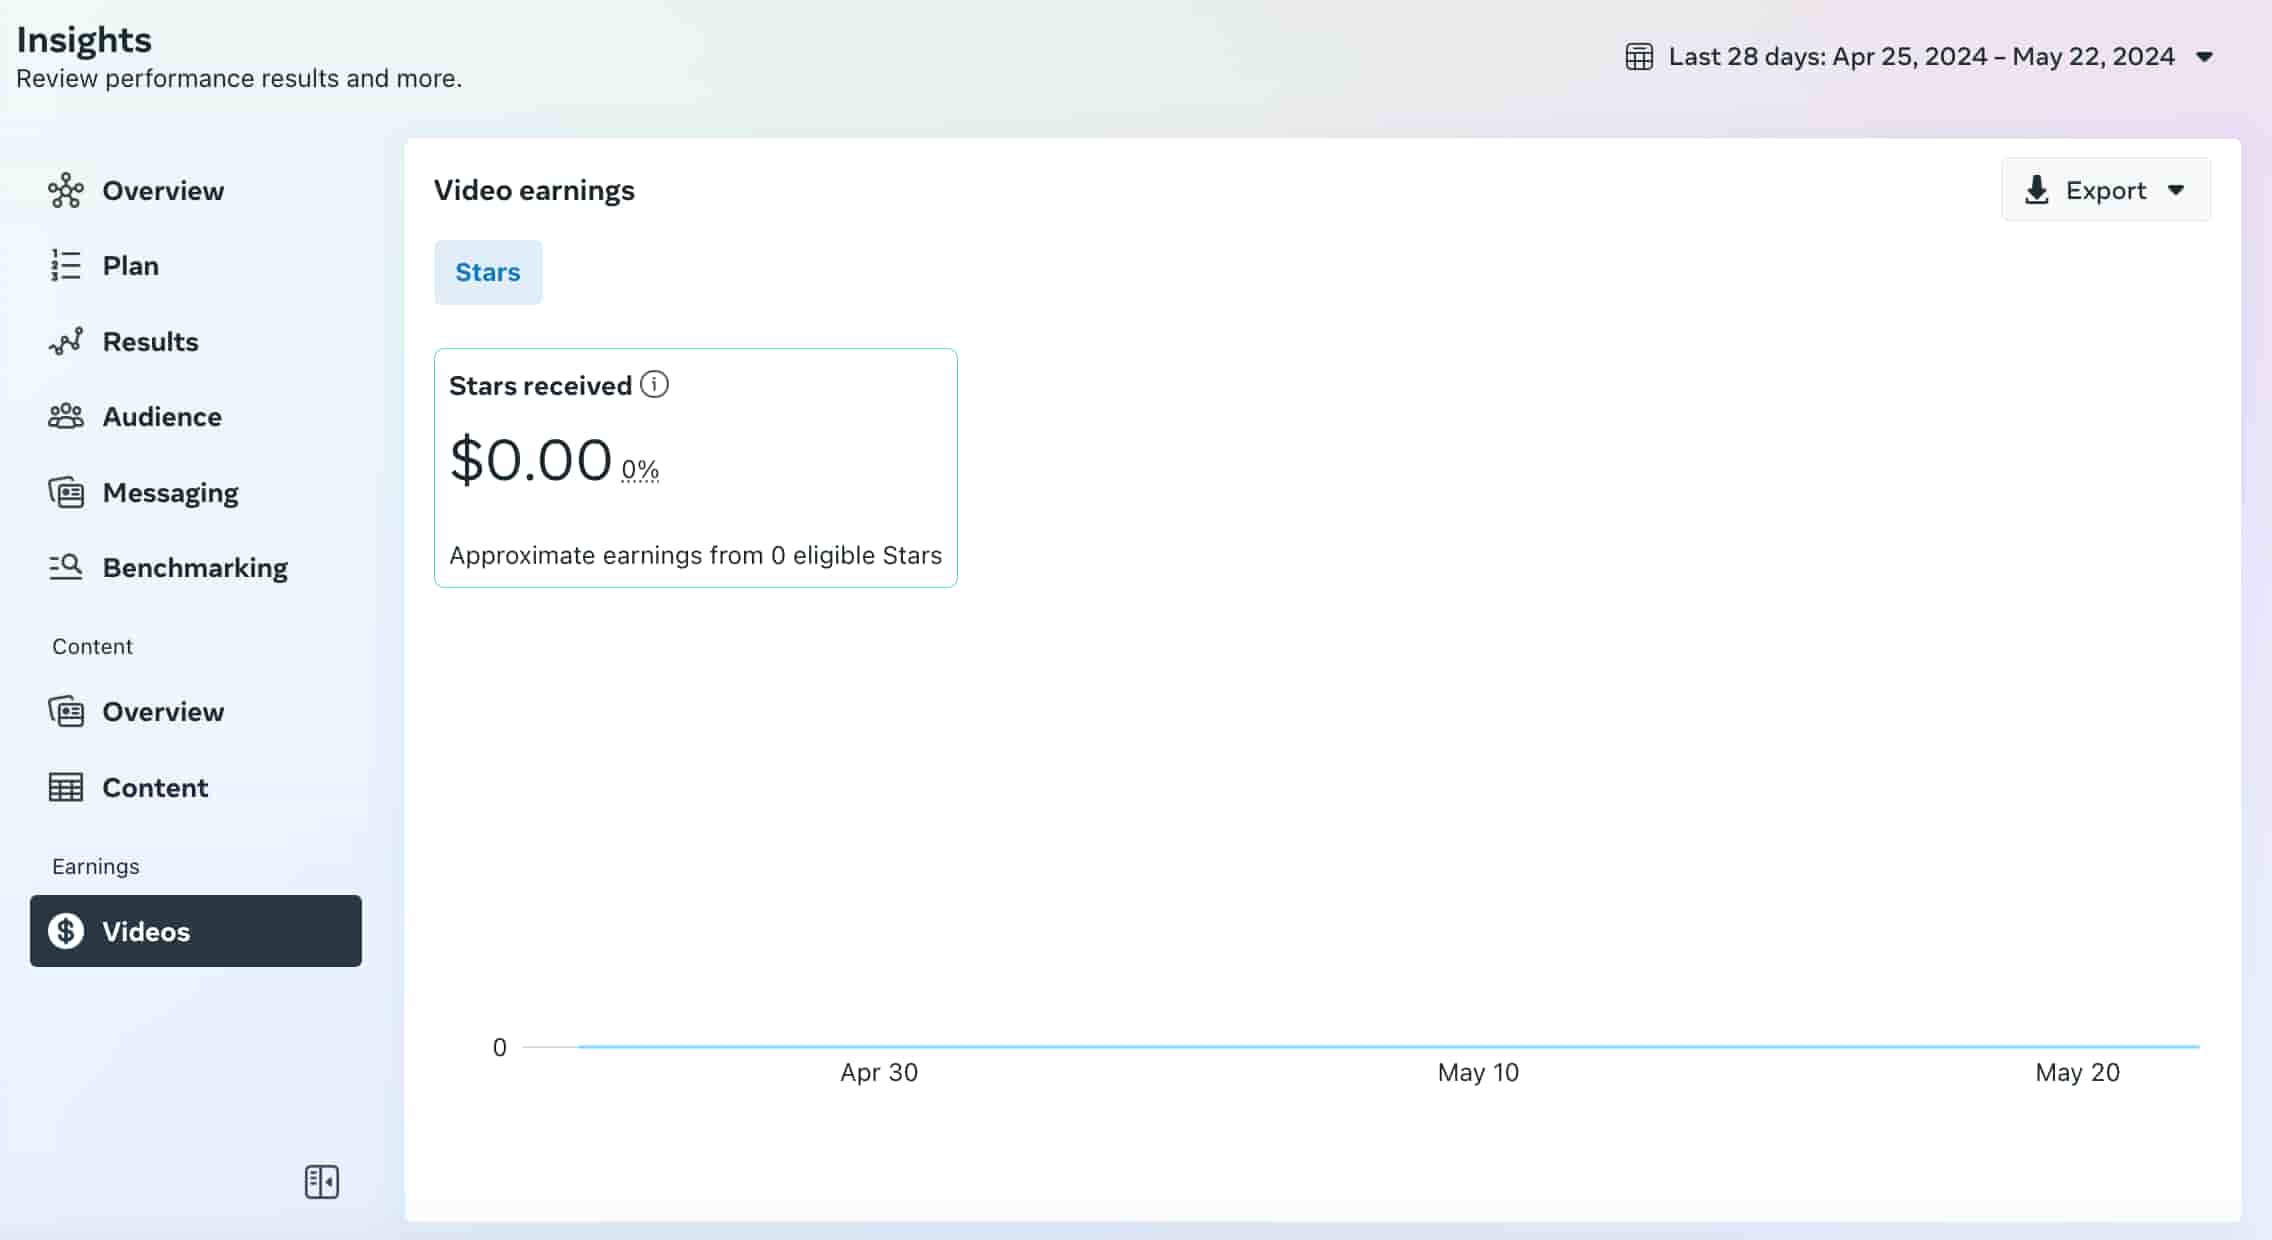Collapse the sidebar navigation panel

pos(321,1182)
